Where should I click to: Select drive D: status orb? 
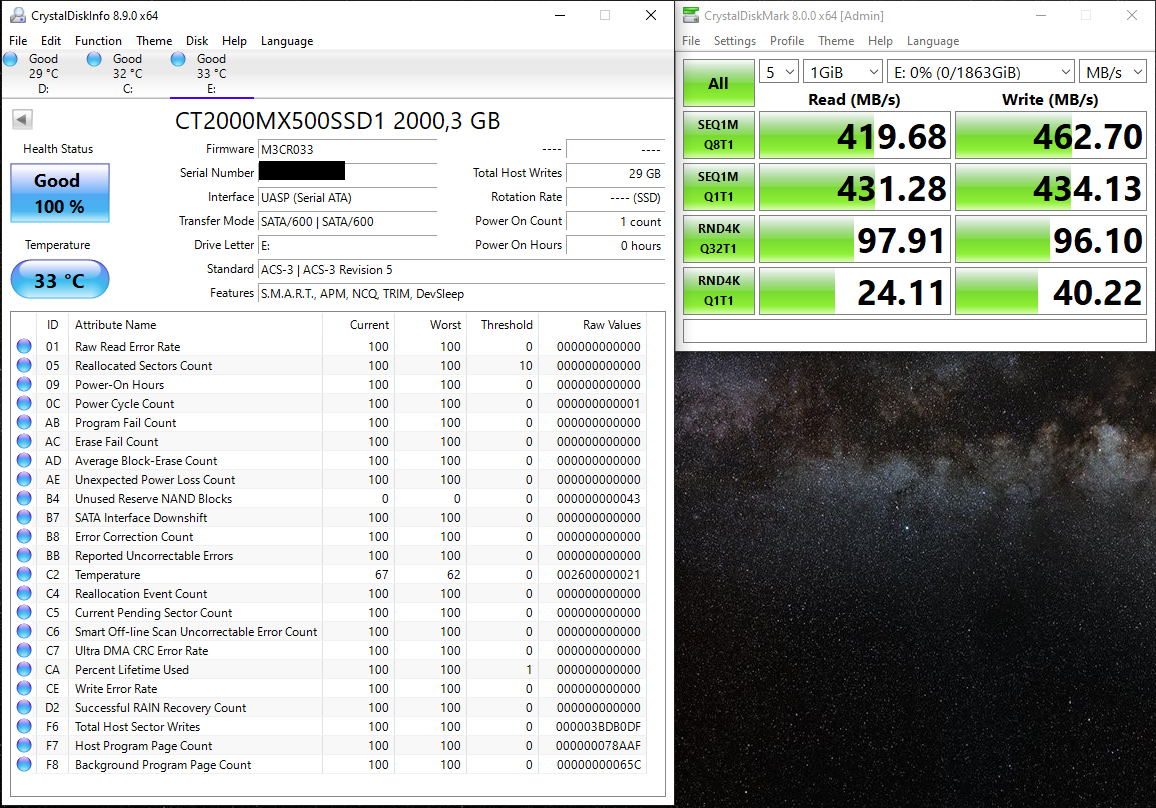(x=10, y=59)
